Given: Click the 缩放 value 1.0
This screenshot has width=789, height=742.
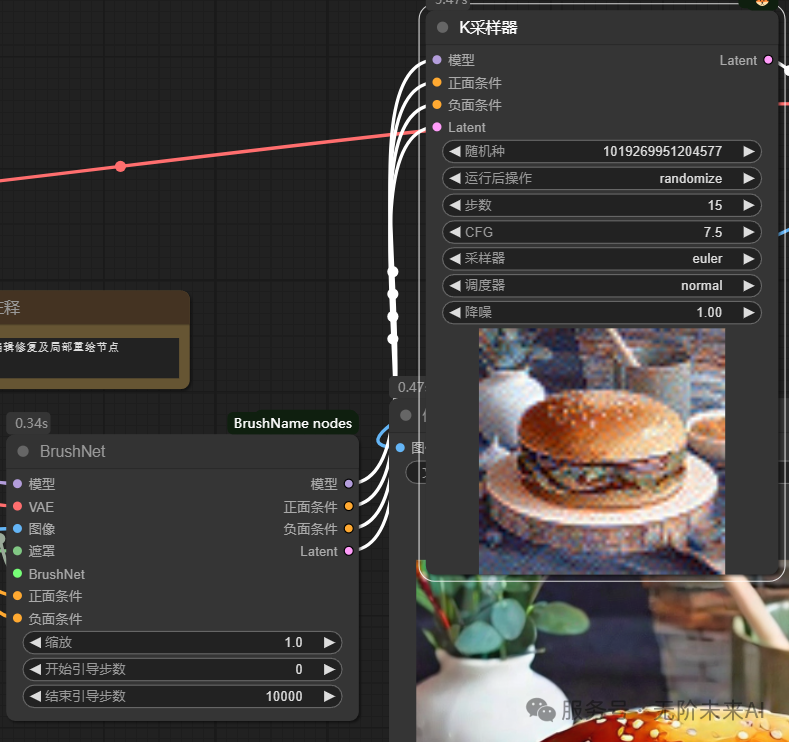Looking at the screenshot, I should point(293,642).
